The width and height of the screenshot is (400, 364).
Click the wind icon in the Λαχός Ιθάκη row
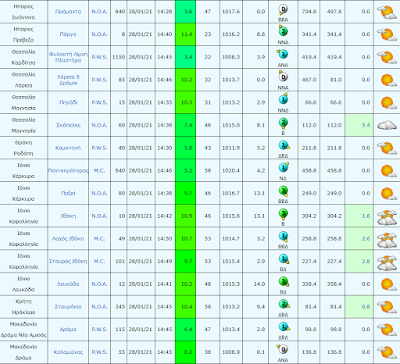(x=283, y=236)
